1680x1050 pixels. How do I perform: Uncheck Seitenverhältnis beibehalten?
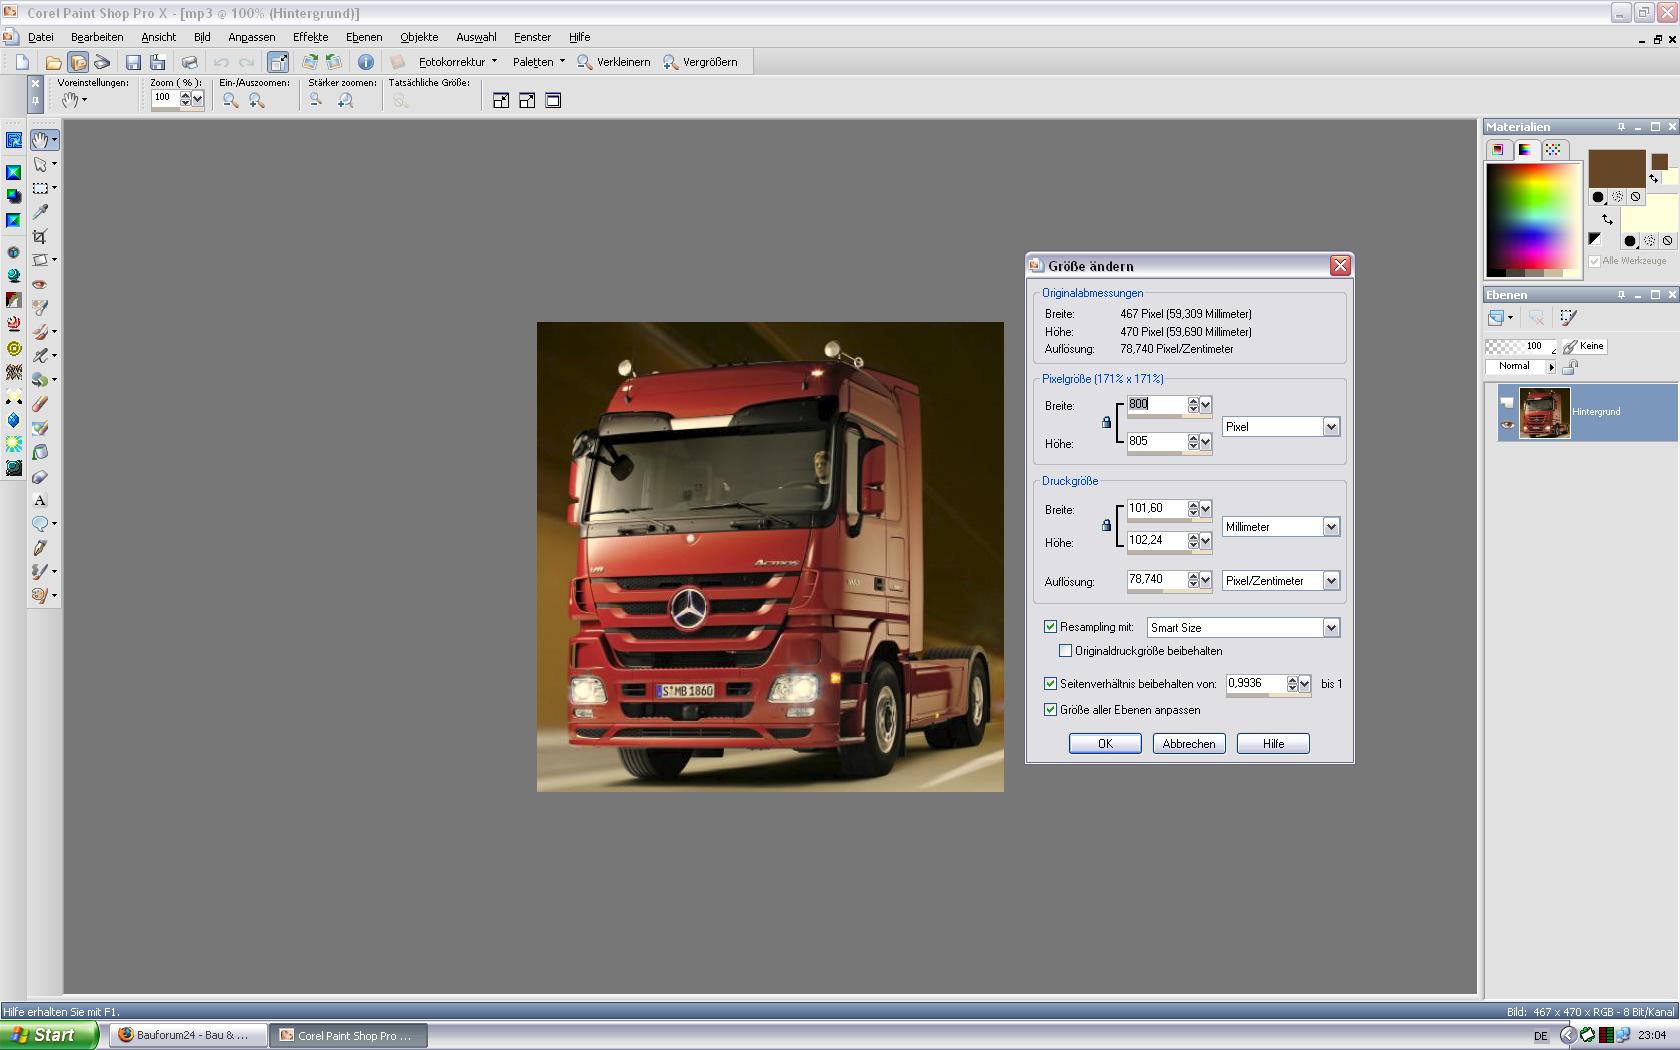[1050, 684]
